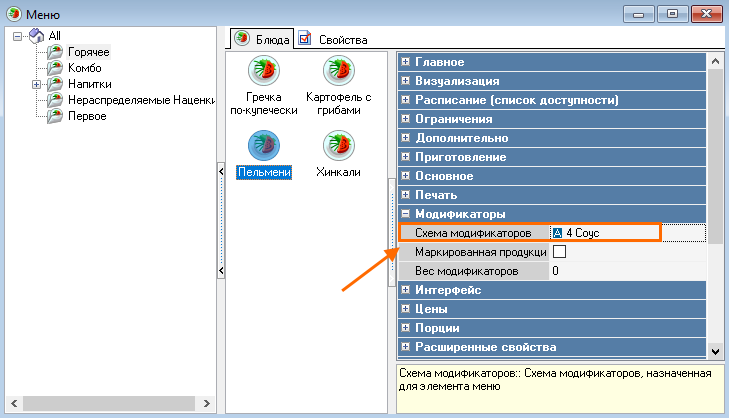Click the properties panel scroll down arrow
The width and height of the screenshot is (729, 418).
pyautogui.click(x=714, y=351)
